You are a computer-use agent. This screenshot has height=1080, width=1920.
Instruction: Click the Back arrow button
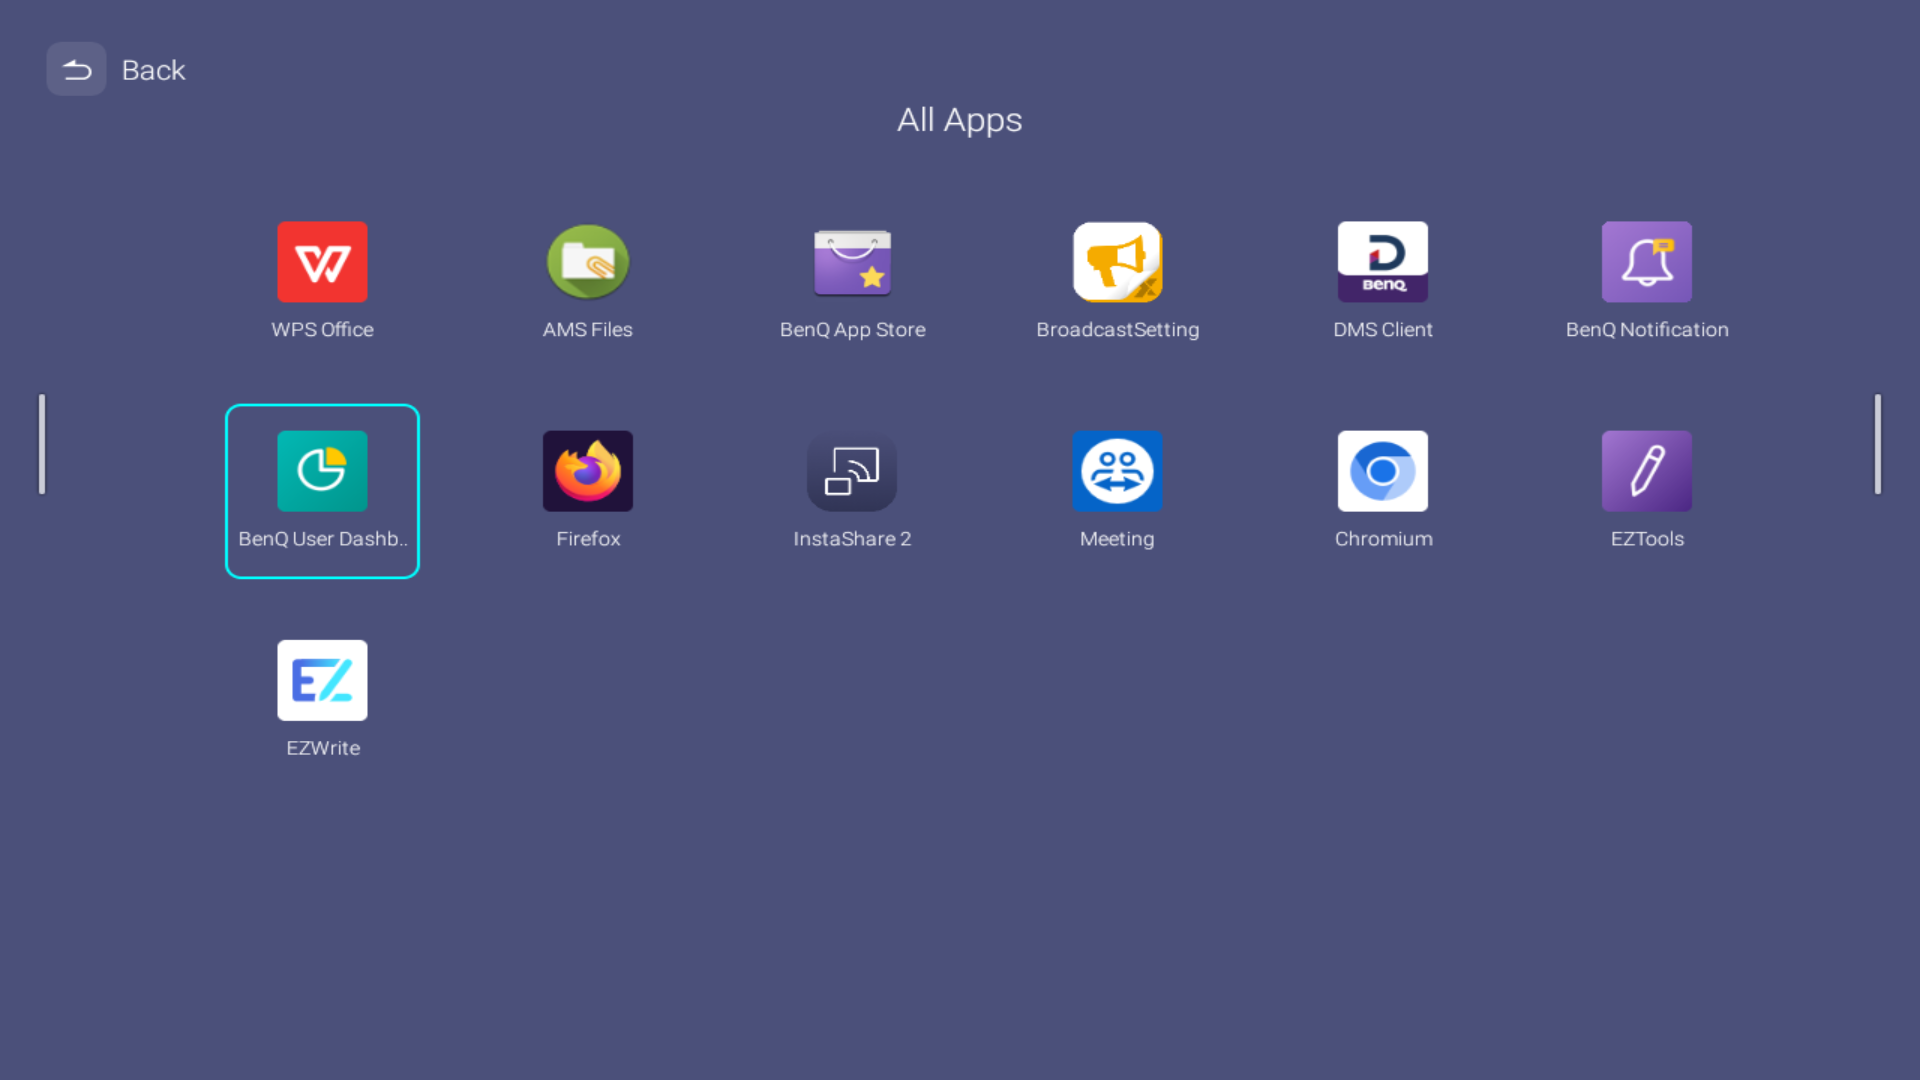tap(76, 69)
